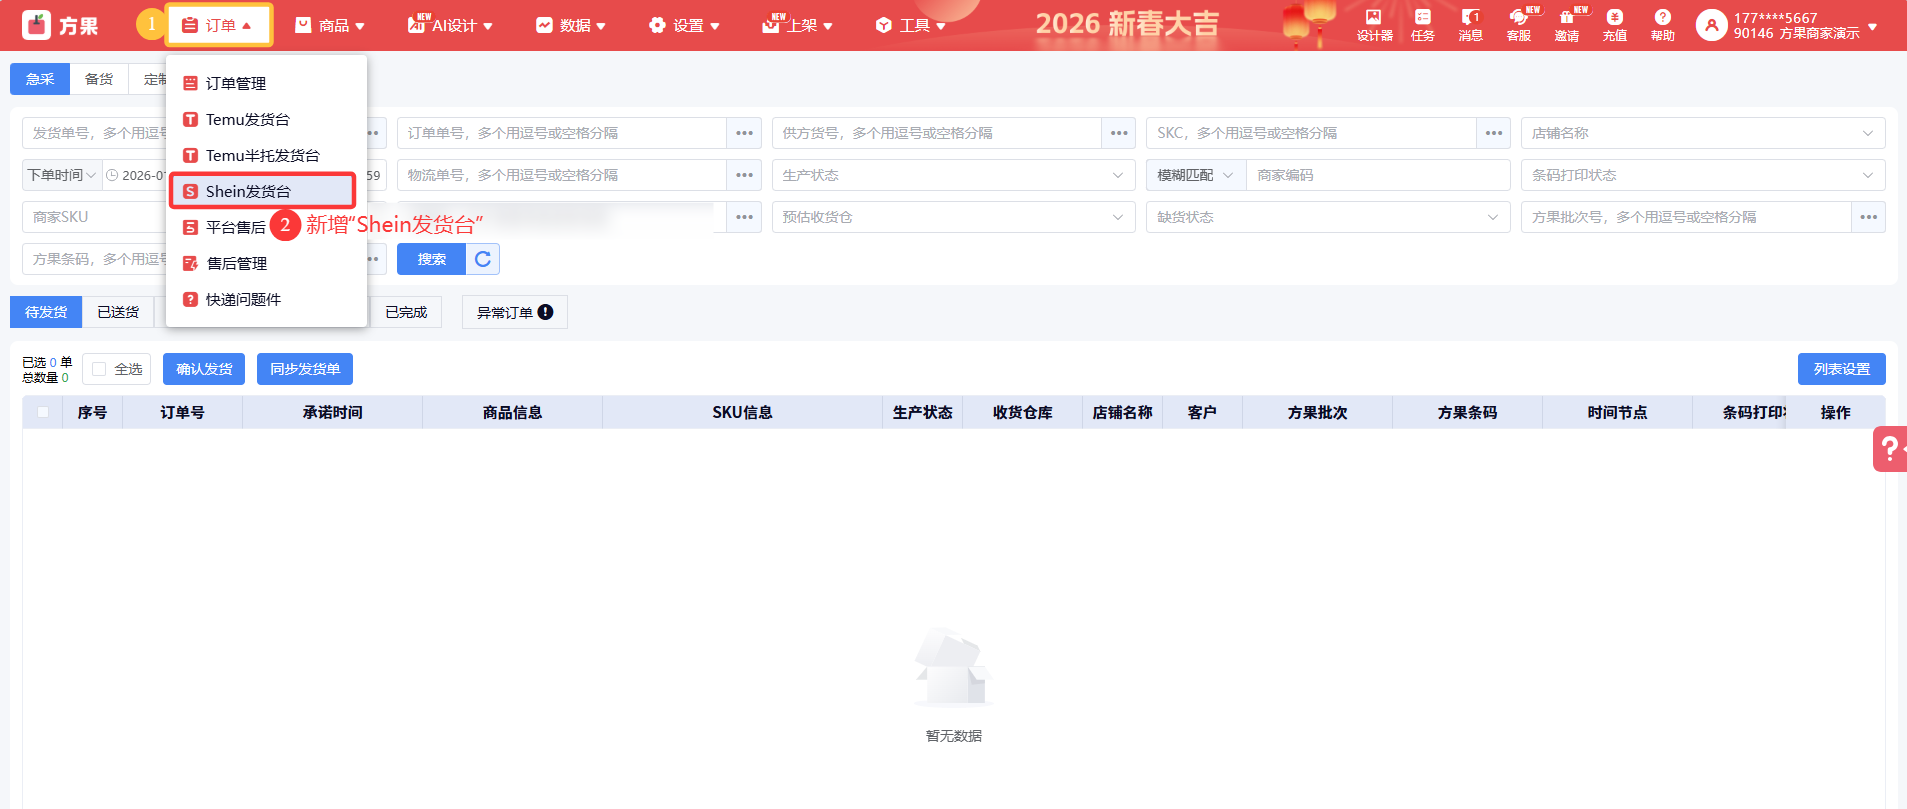1907x809 pixels.
Task: Click the refresh icon beside 搜索
Action: pos(483,259)
